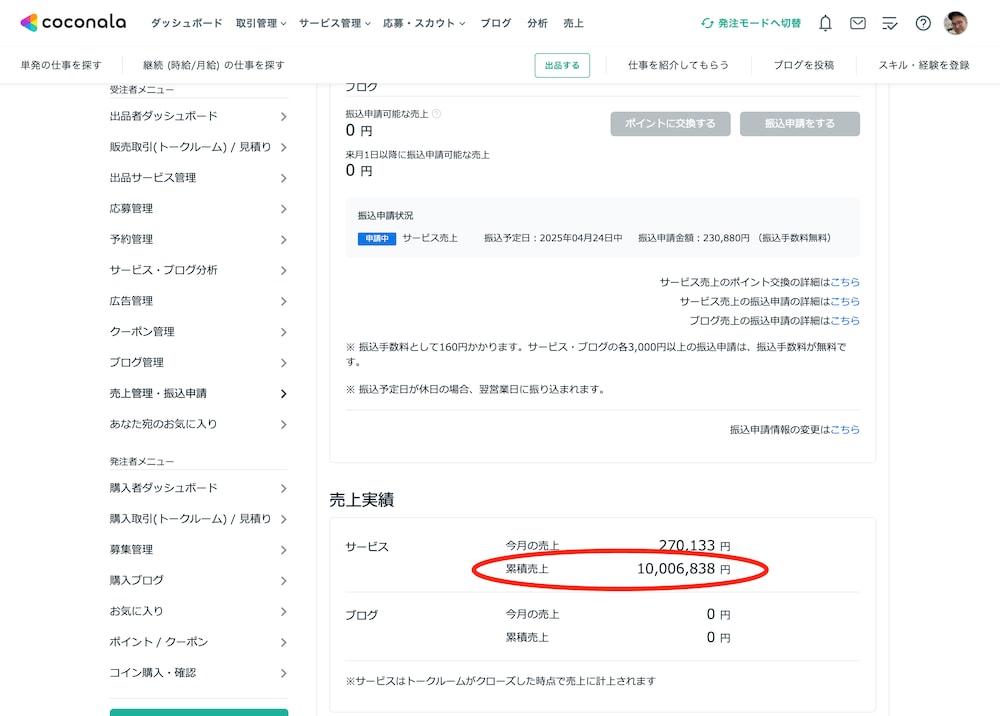Screen dimensions: 1000x716
Task: Select 単発の仕事を探す
Action: pos(61,64)
